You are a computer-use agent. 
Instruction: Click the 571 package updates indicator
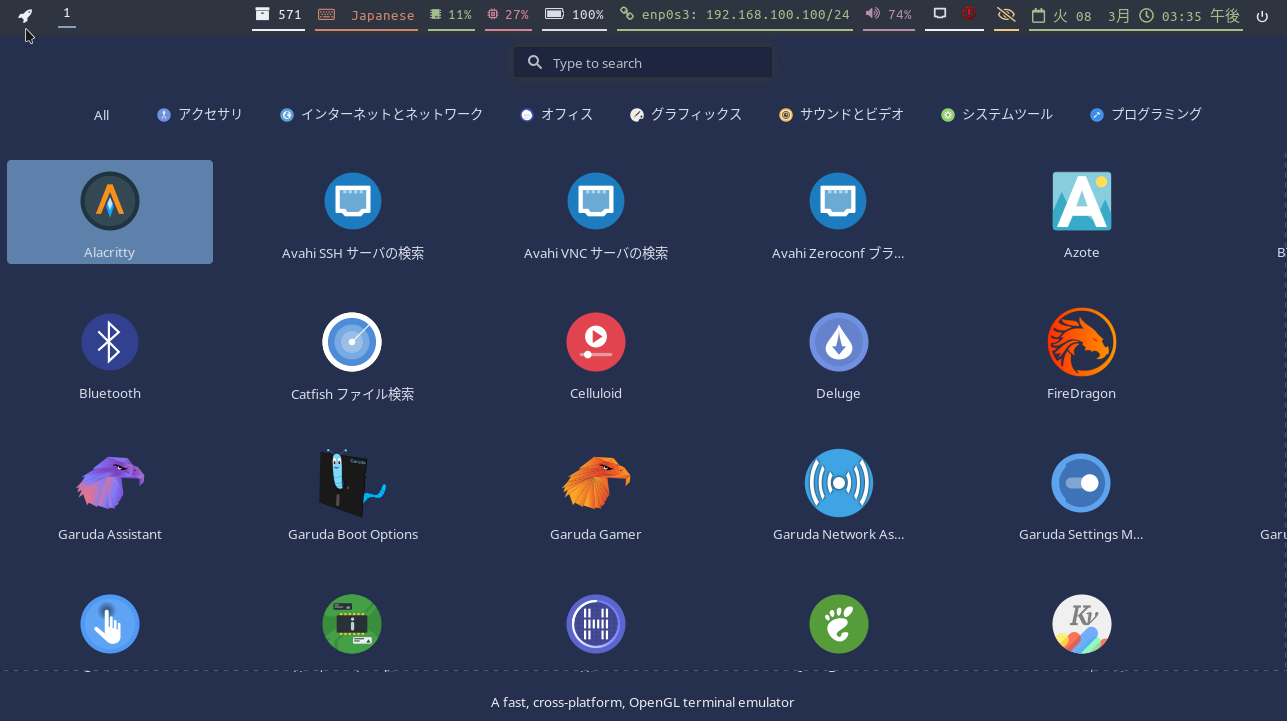click(x=278, y=15)
